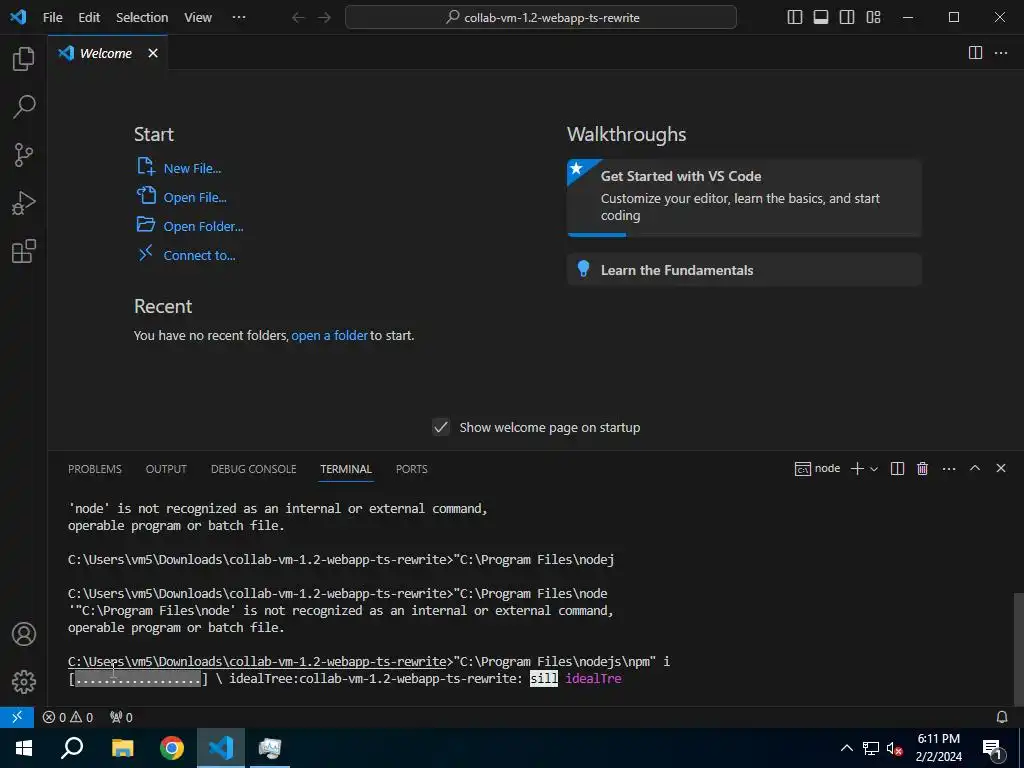This screenshot has width=1024, height=768.
Task: Click the npm install progress bar
Action: [138, 679]
